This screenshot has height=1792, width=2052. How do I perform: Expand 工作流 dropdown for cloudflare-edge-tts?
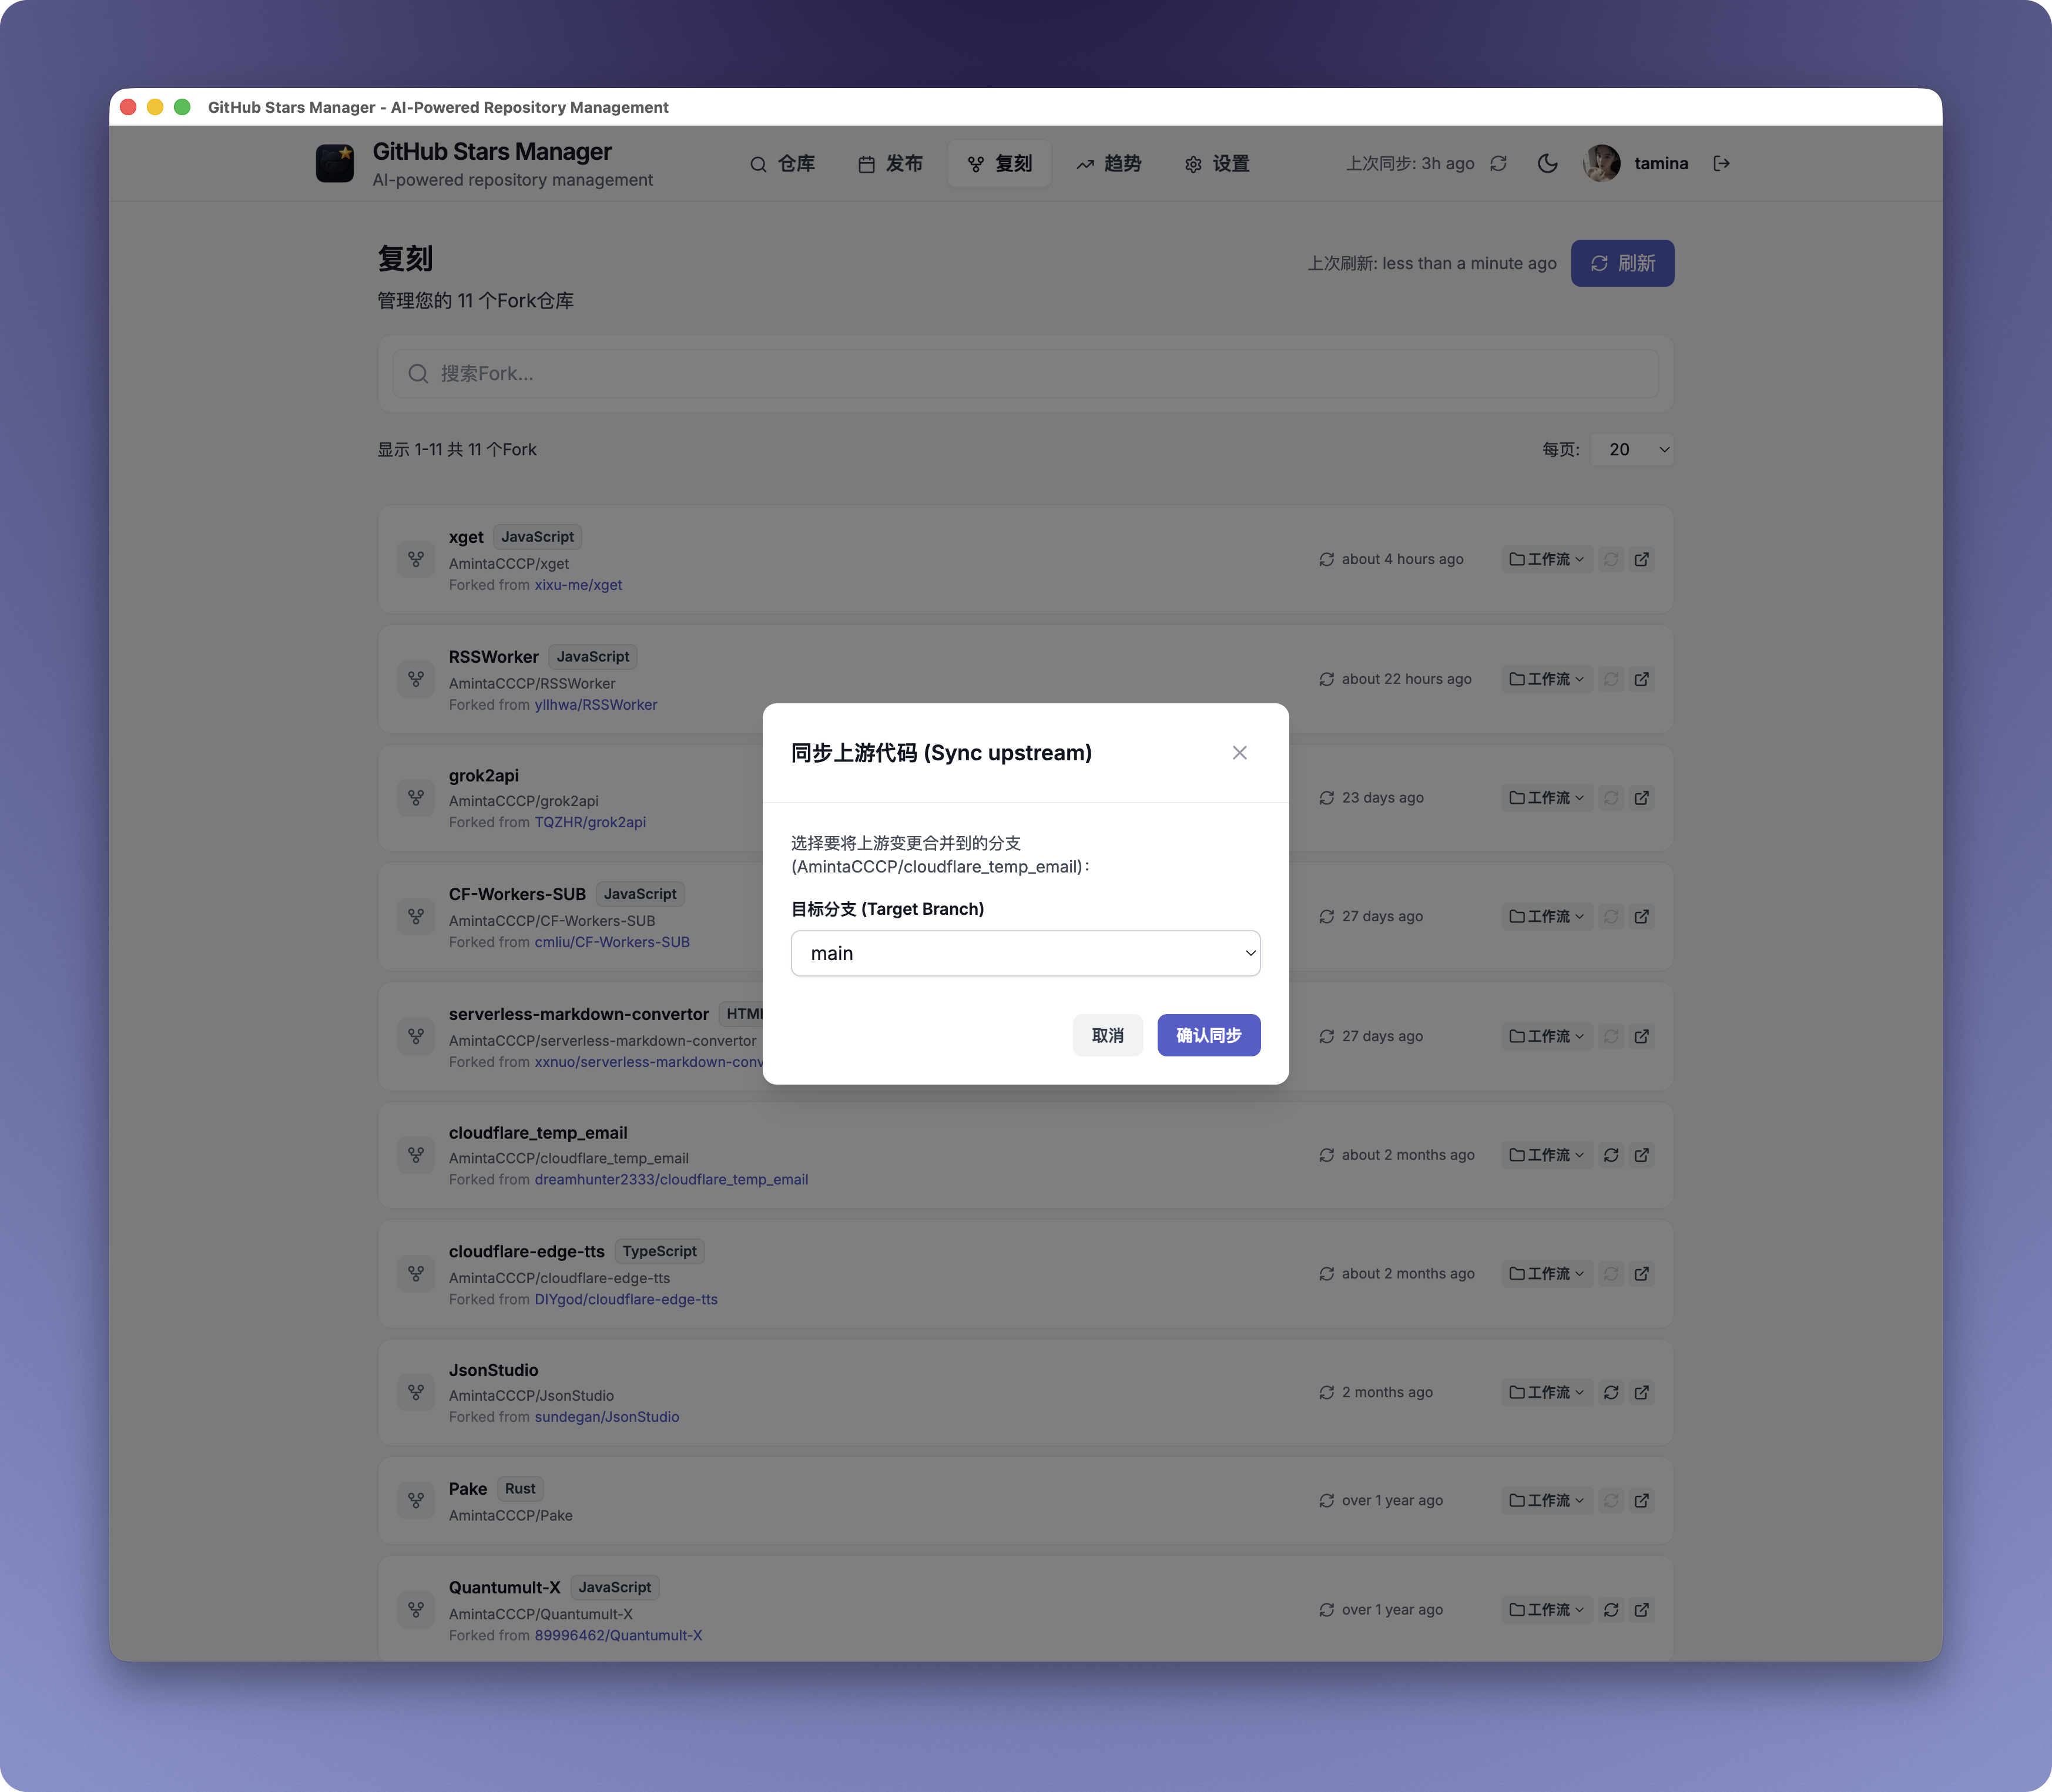[1546, 1274]
